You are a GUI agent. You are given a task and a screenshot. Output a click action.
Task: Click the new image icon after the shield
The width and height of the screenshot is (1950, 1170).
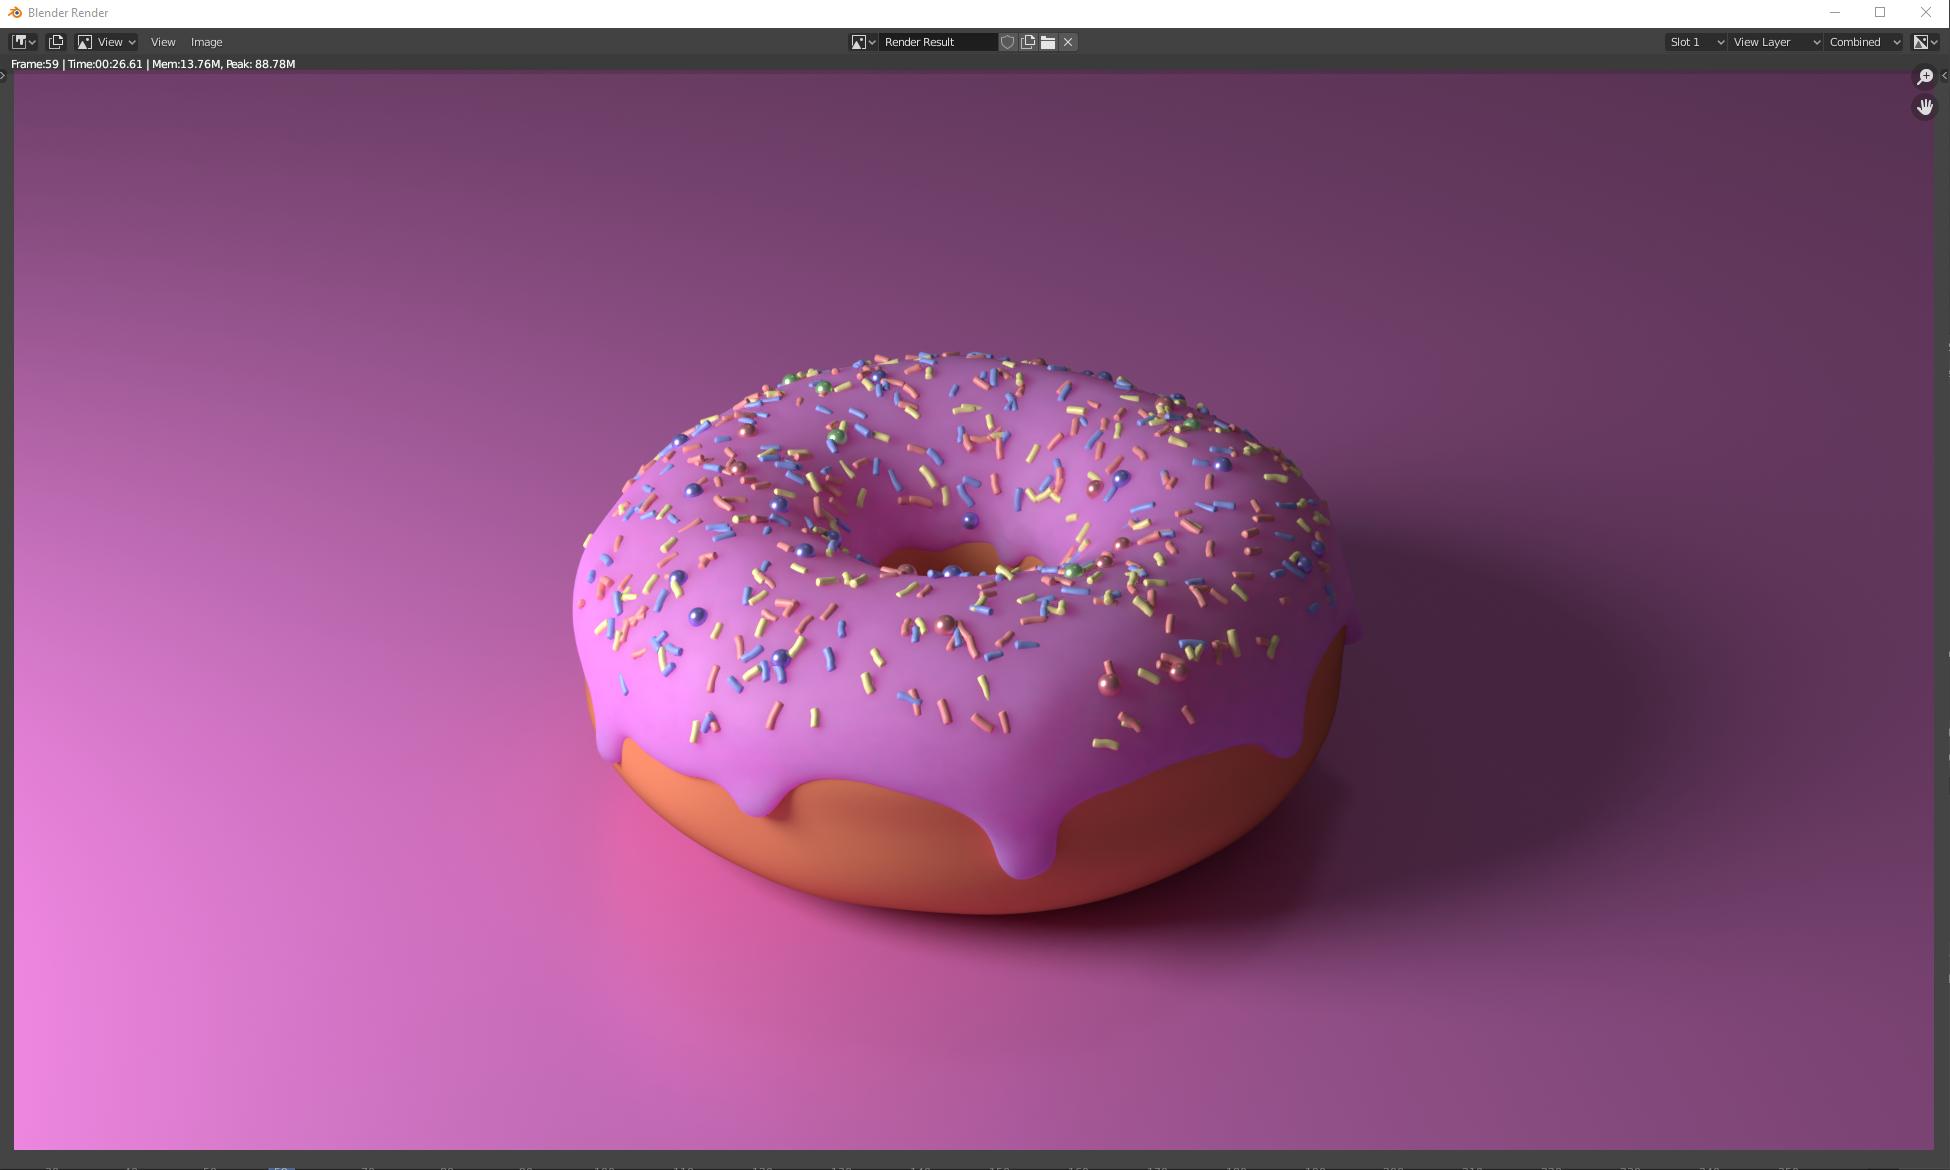pos(1028,42)
